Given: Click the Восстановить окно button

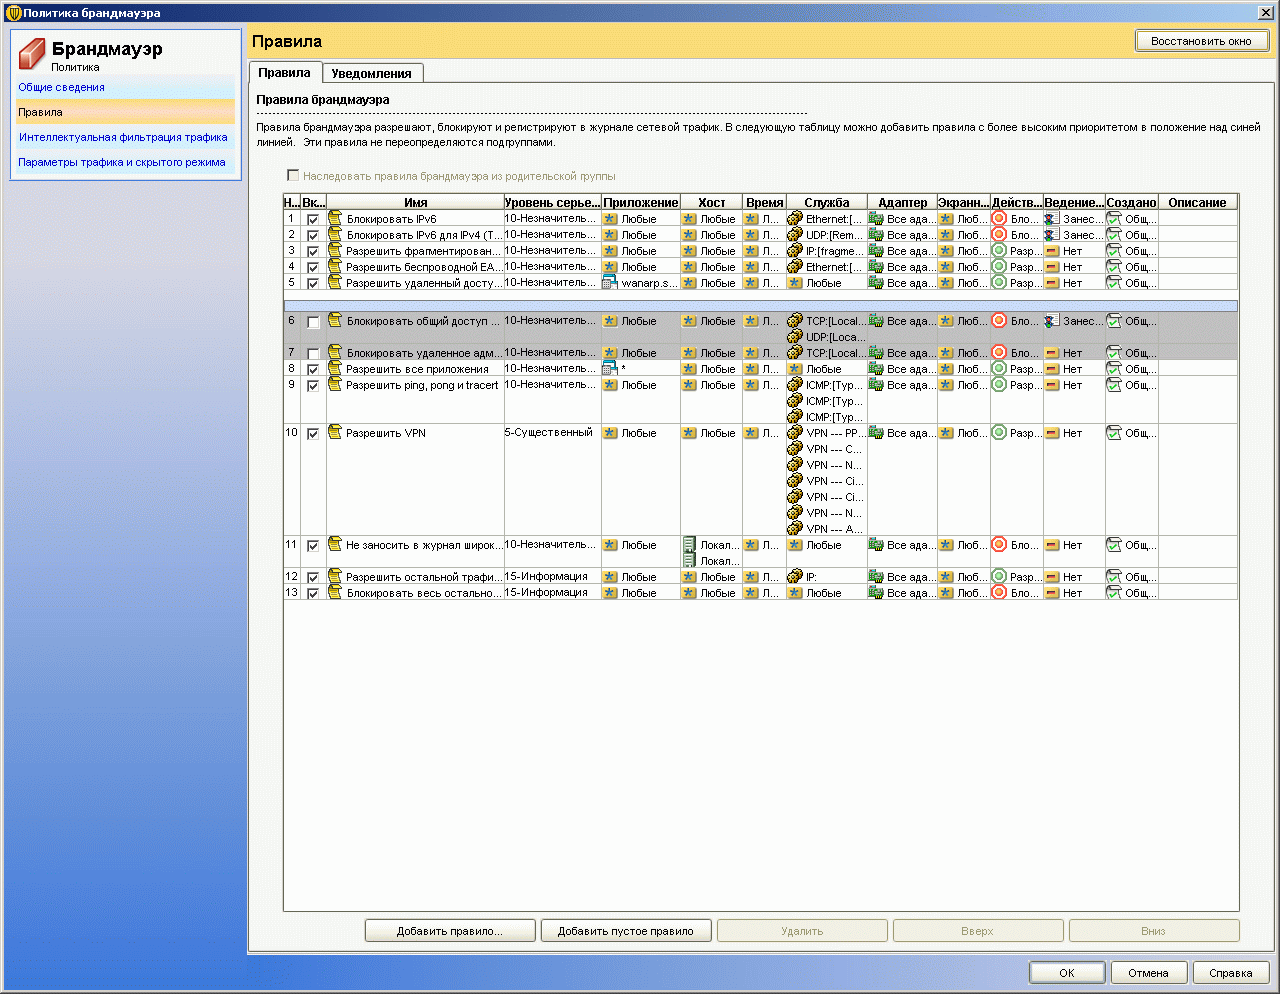Looking at the screenshot, I should [1201, 41].
